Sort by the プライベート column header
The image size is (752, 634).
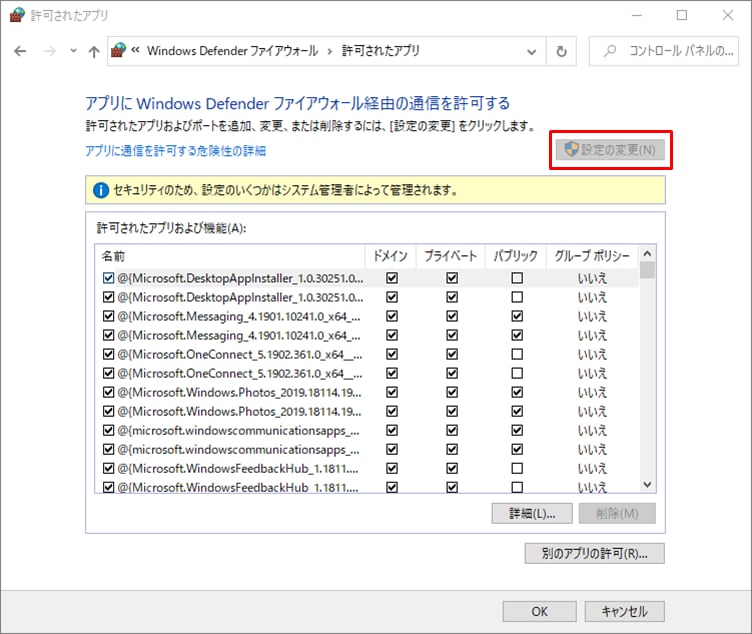point(450,256)
